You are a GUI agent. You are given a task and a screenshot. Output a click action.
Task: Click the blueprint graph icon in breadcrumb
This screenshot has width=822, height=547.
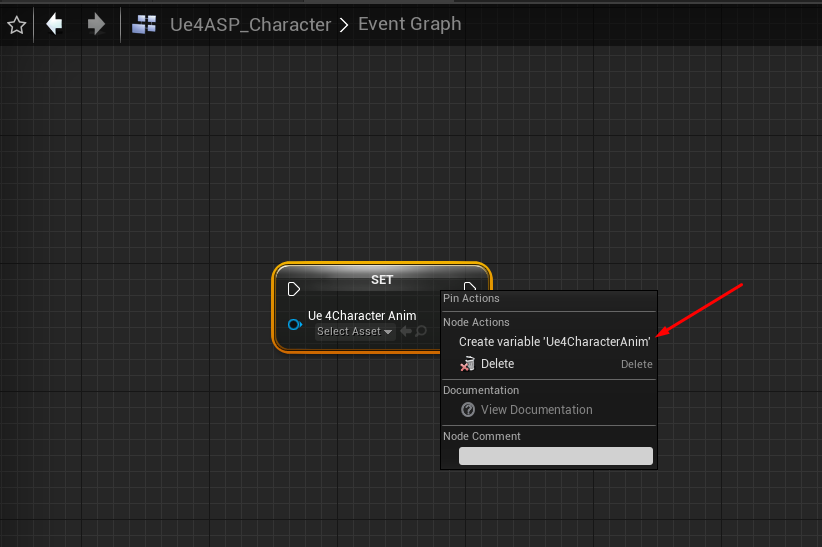tap(144, 24)
